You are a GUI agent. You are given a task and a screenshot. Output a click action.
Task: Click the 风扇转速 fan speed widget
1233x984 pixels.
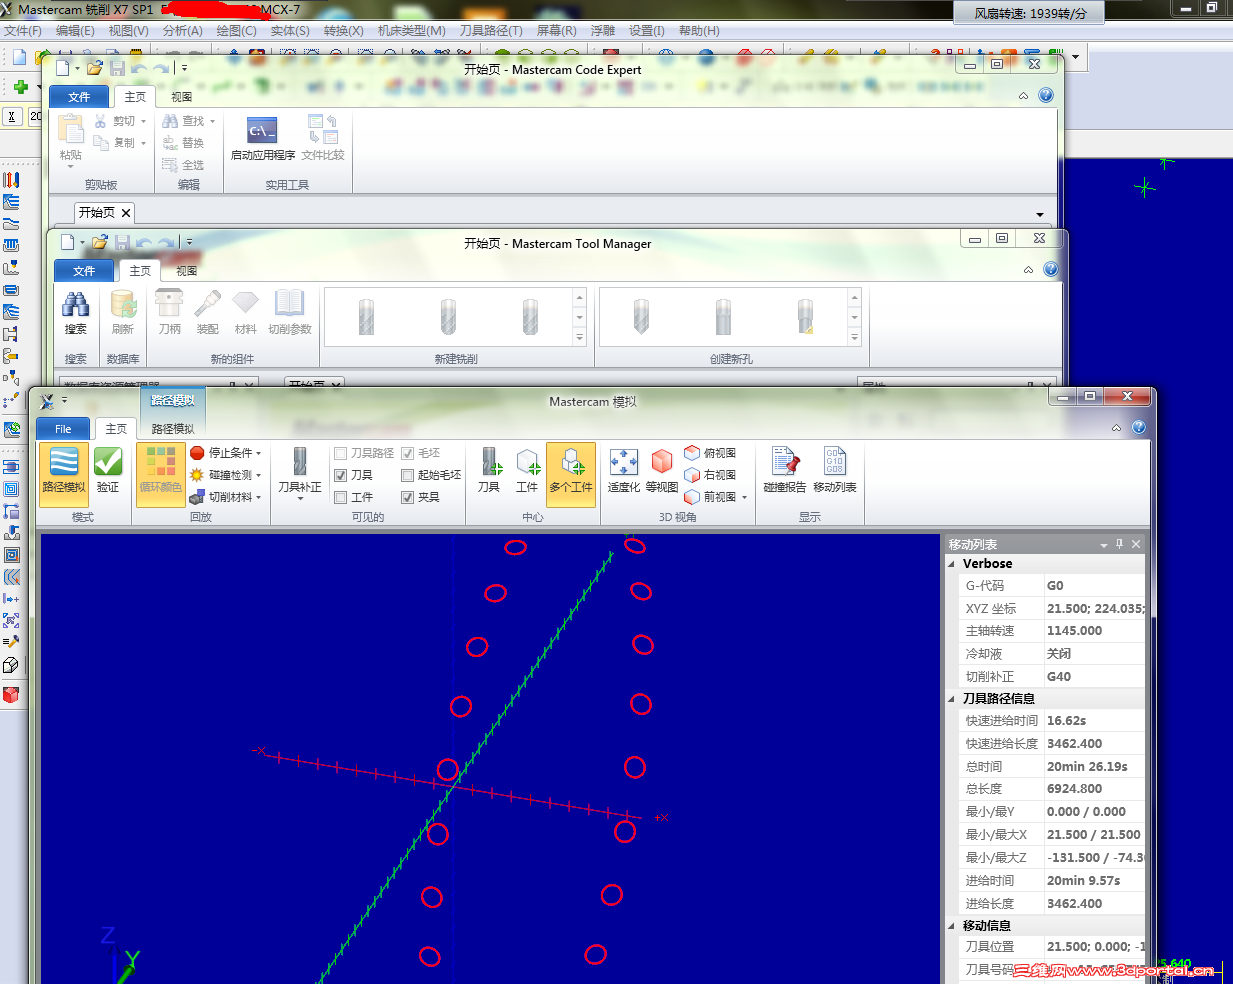[x=1030, y=13]
